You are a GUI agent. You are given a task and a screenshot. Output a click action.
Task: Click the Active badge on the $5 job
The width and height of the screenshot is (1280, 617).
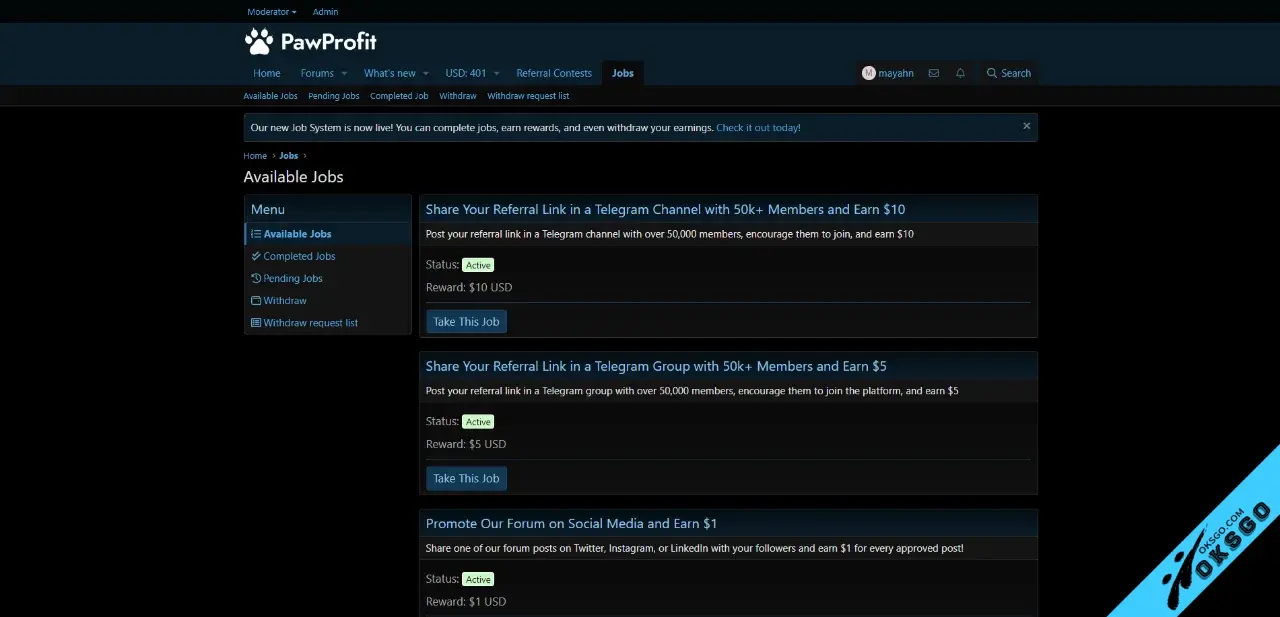(478, 422)
